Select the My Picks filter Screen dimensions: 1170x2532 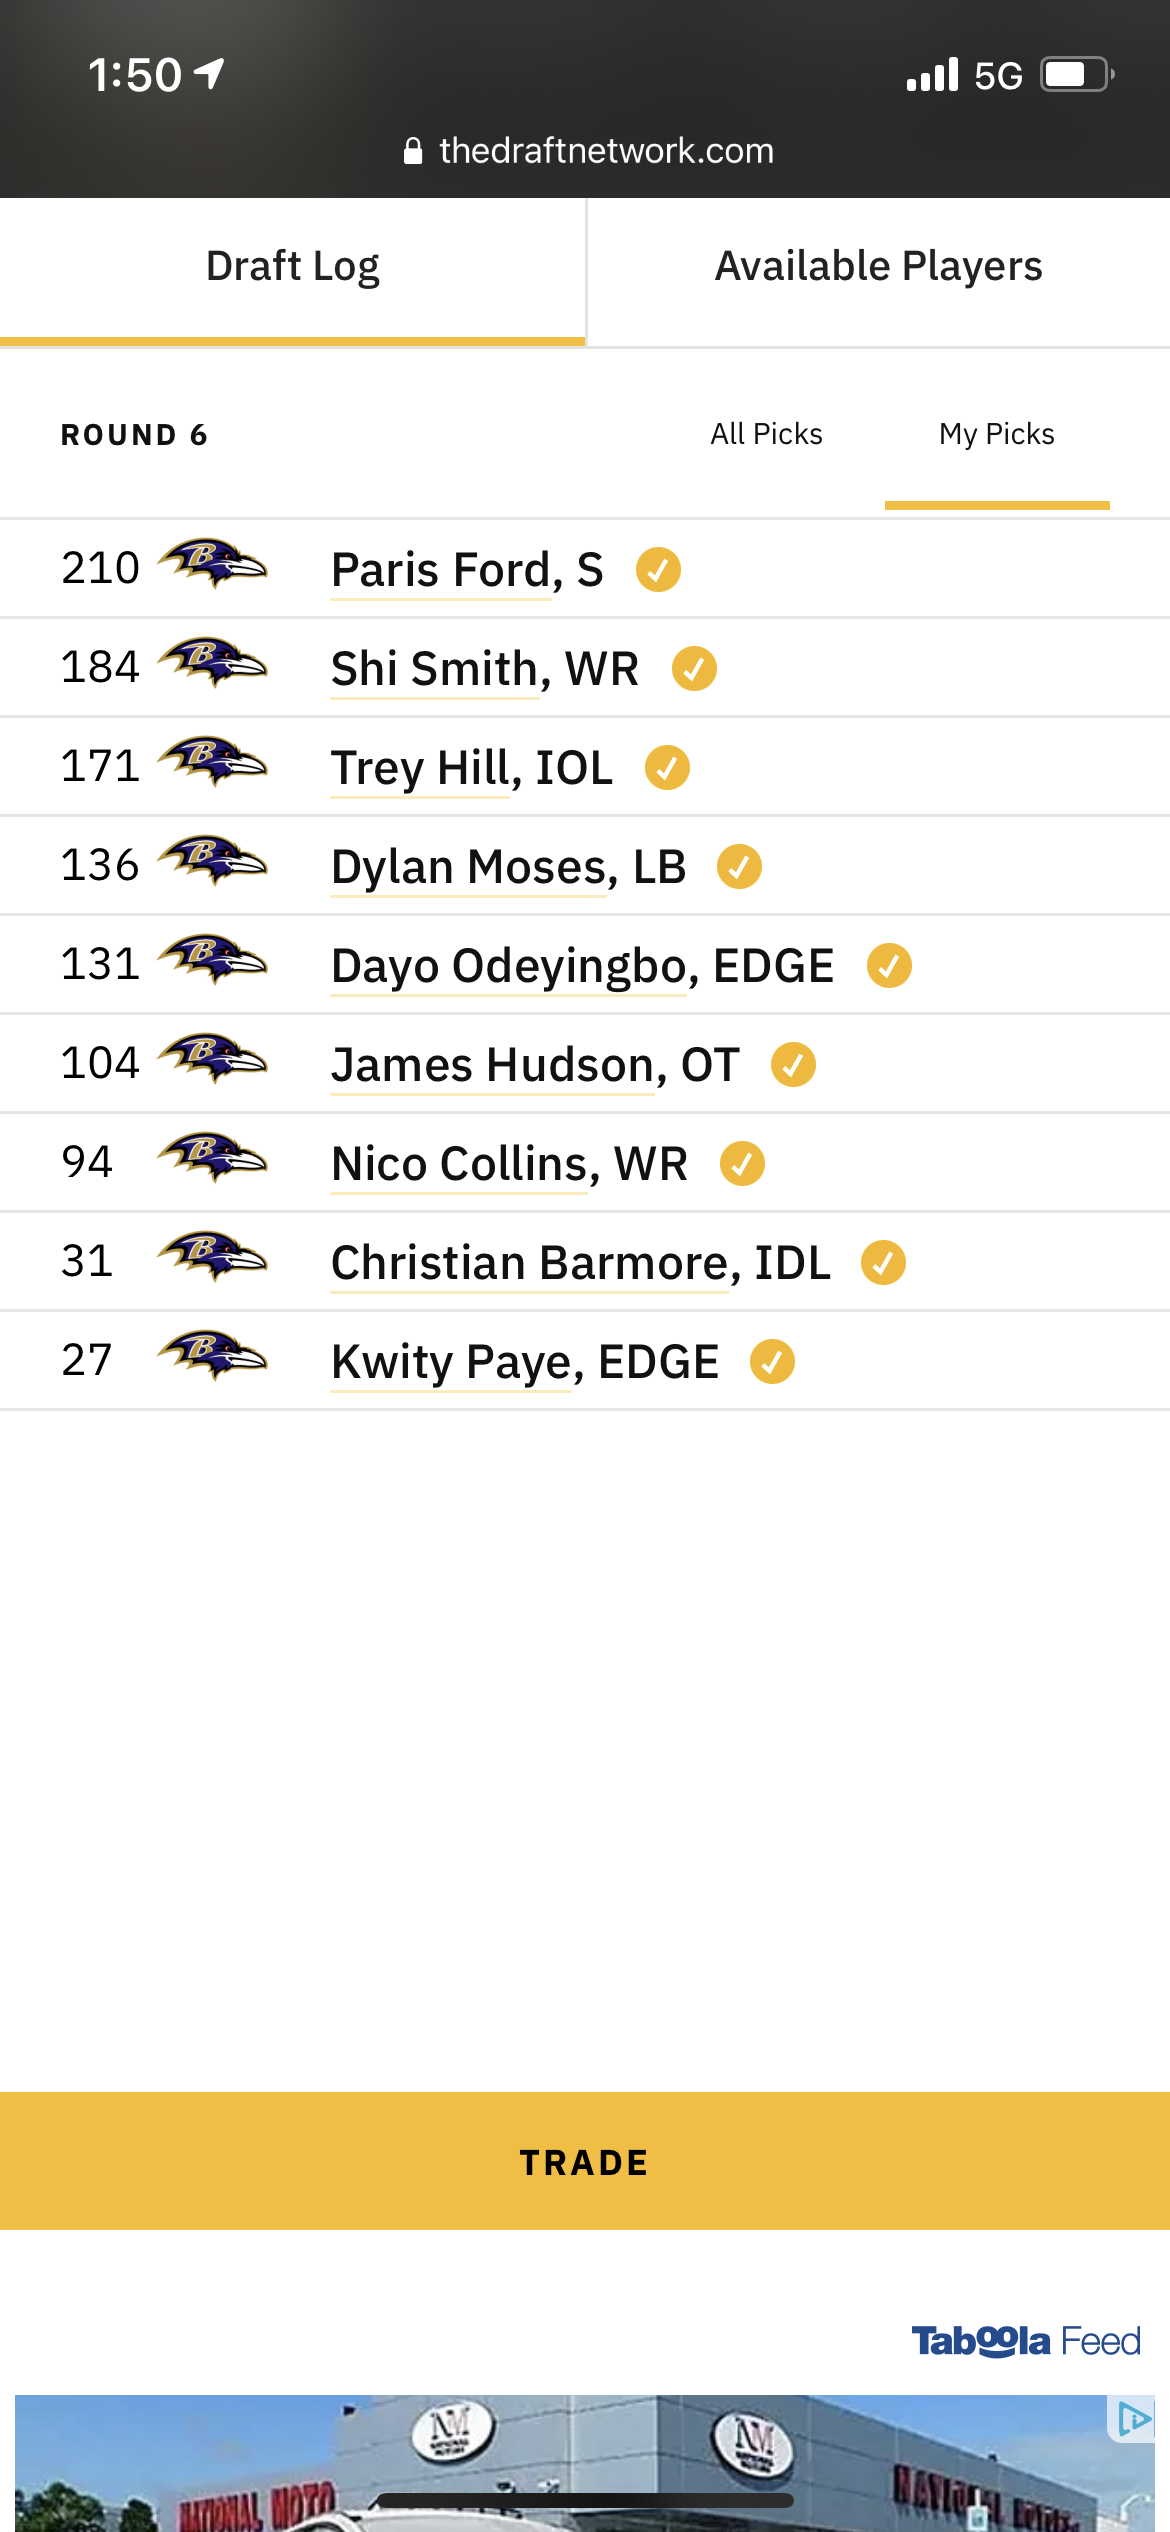tap(997, 434)
